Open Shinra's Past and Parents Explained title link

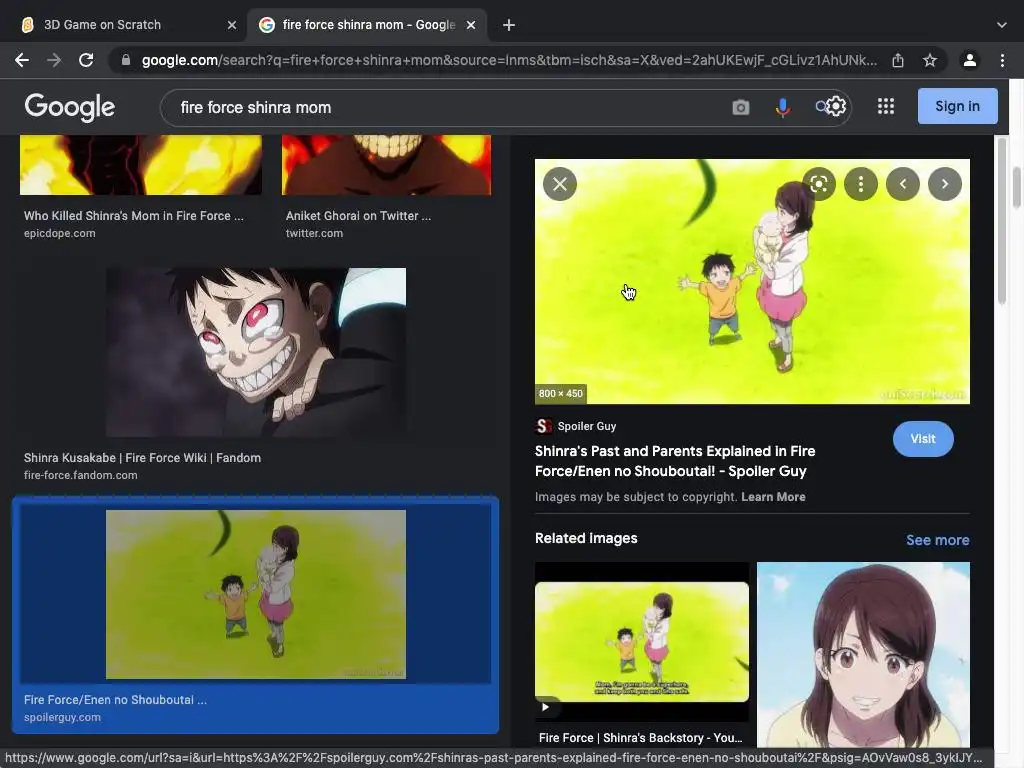click(675, 461)
